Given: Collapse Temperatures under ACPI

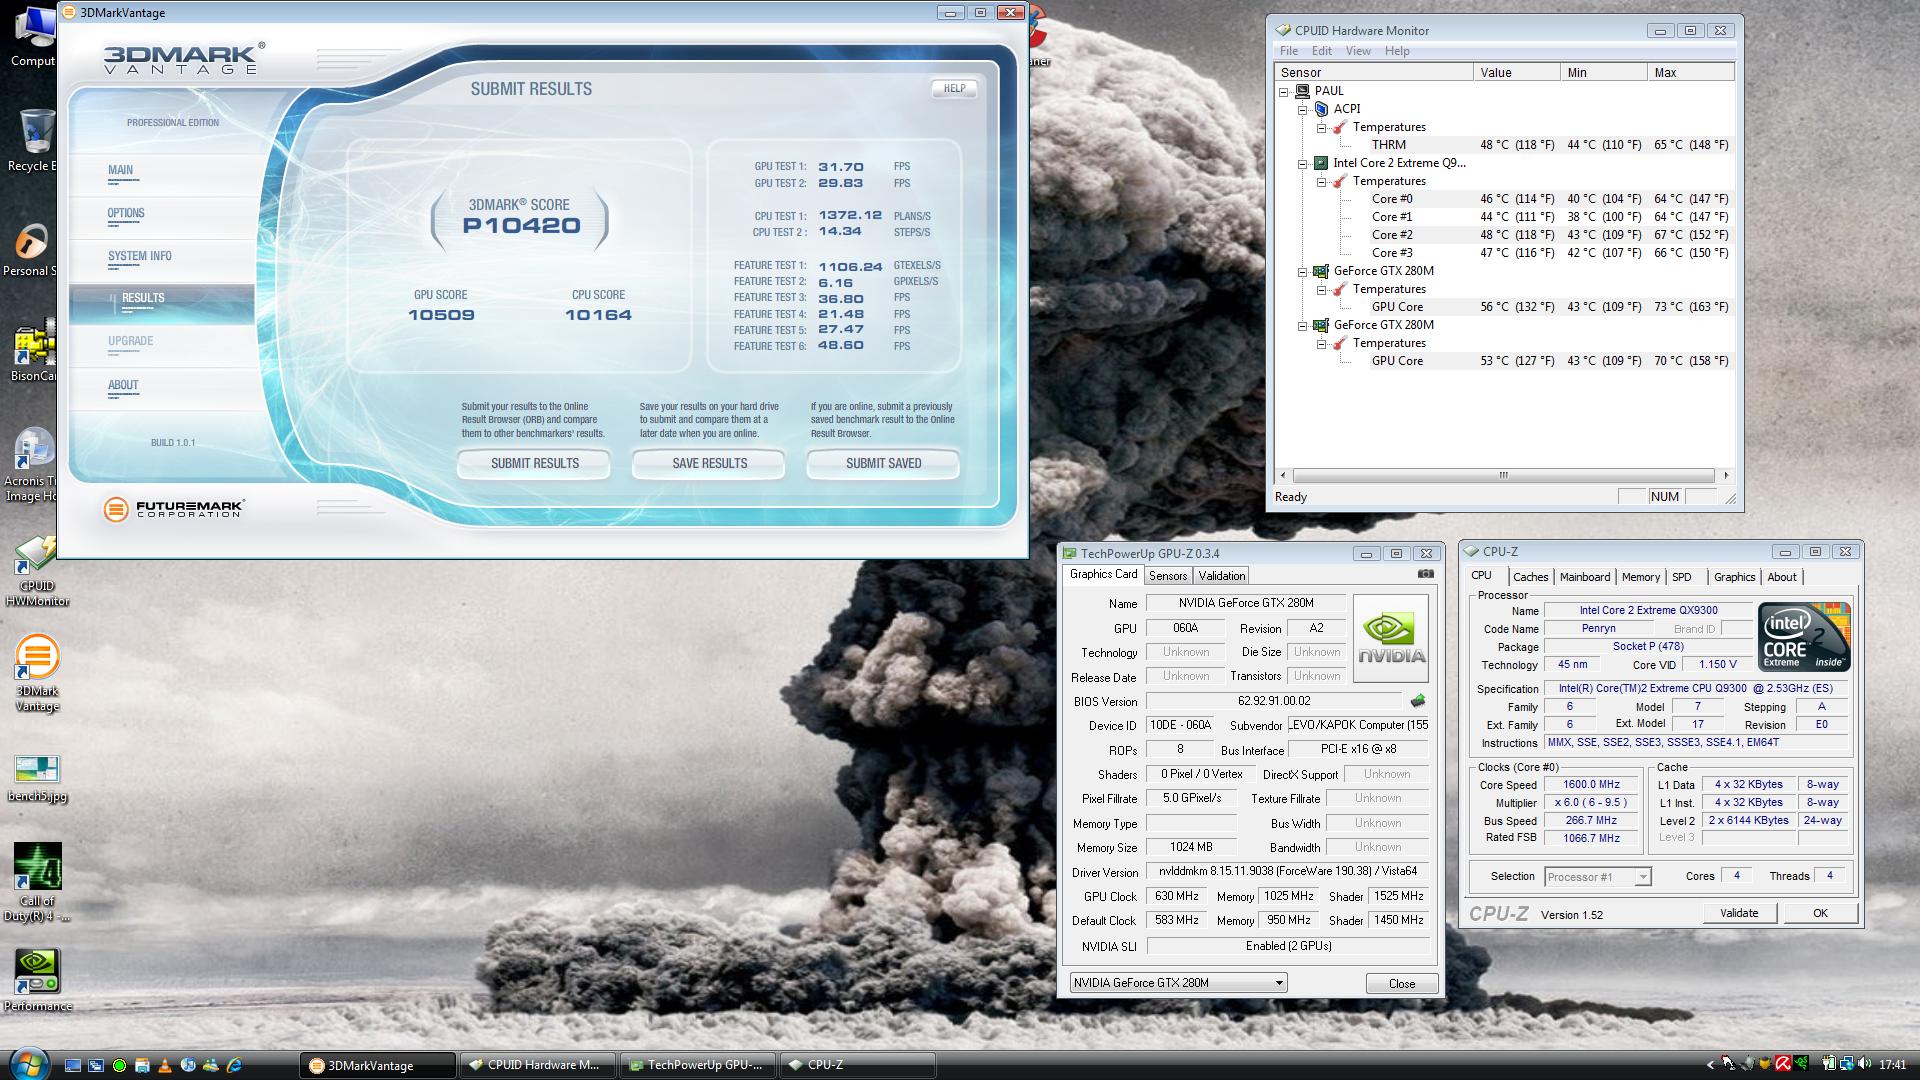Looking at the screenshot, I should tap(1320, 127).
